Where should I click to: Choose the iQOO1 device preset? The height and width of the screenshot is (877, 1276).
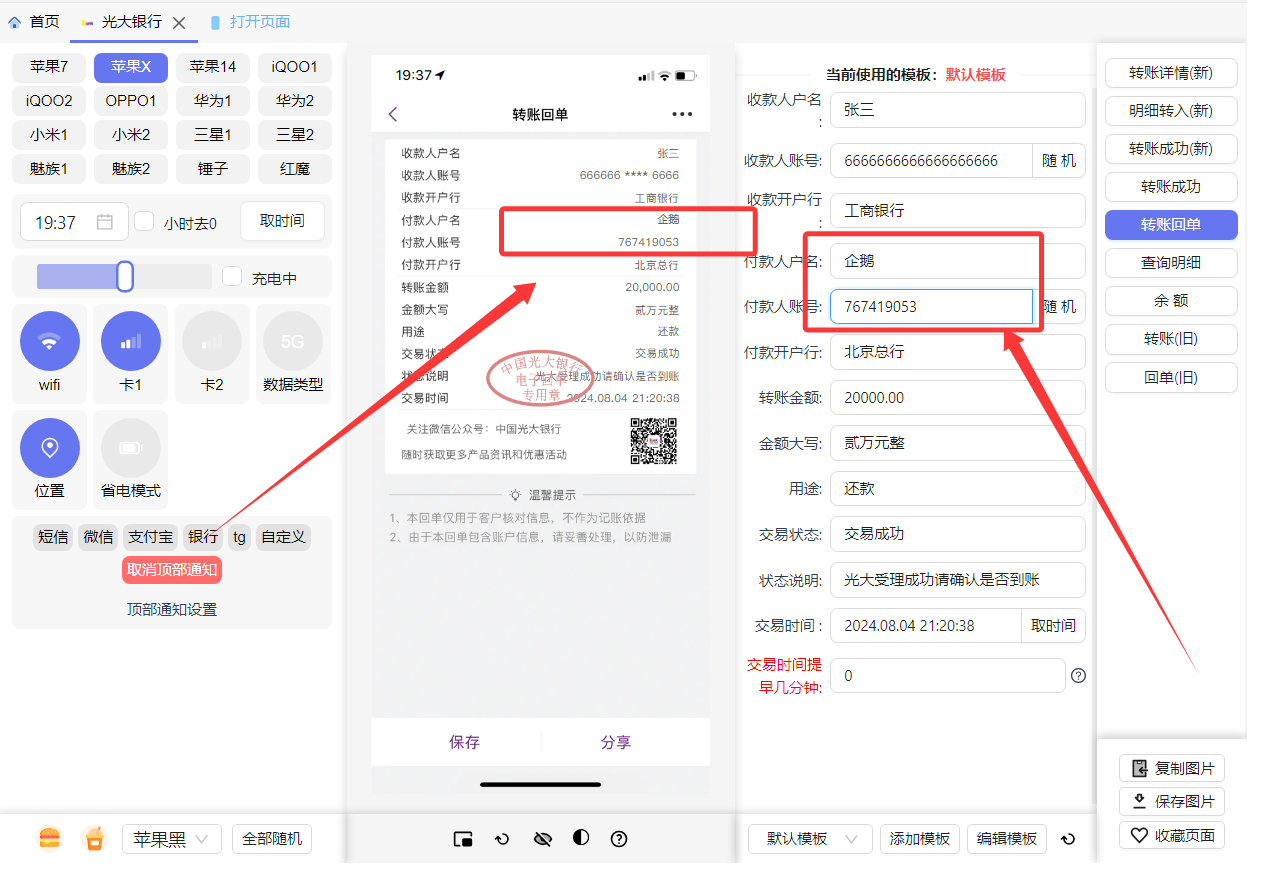295,67
